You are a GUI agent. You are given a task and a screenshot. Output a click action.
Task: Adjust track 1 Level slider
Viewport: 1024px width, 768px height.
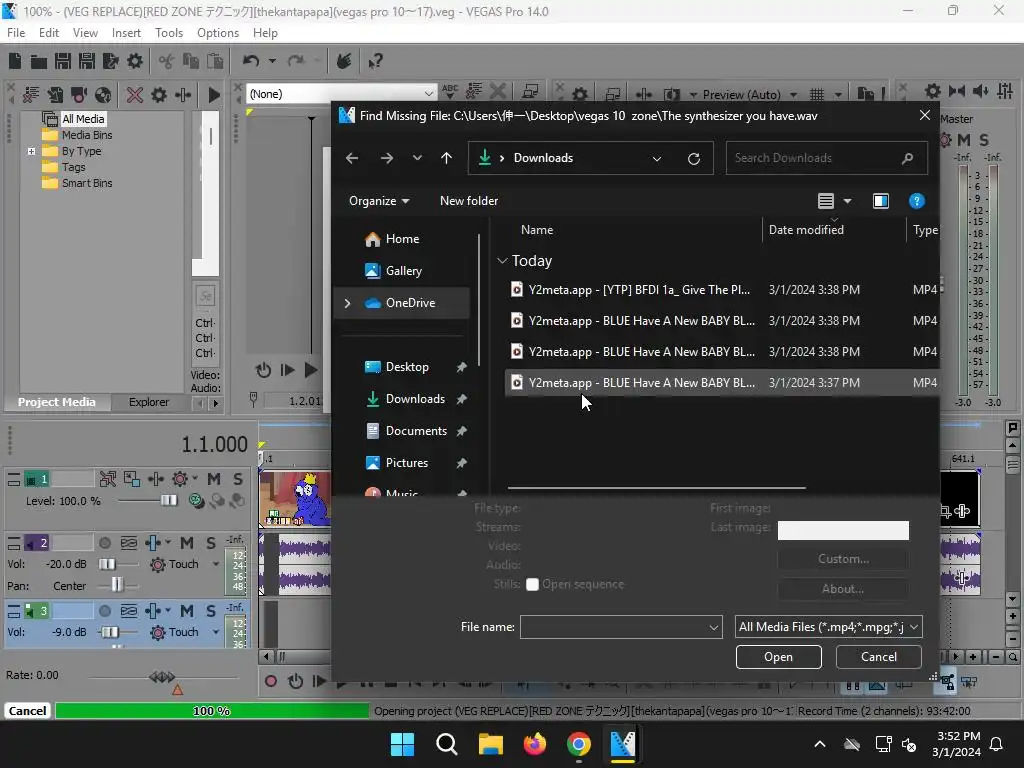click(168, 501)
